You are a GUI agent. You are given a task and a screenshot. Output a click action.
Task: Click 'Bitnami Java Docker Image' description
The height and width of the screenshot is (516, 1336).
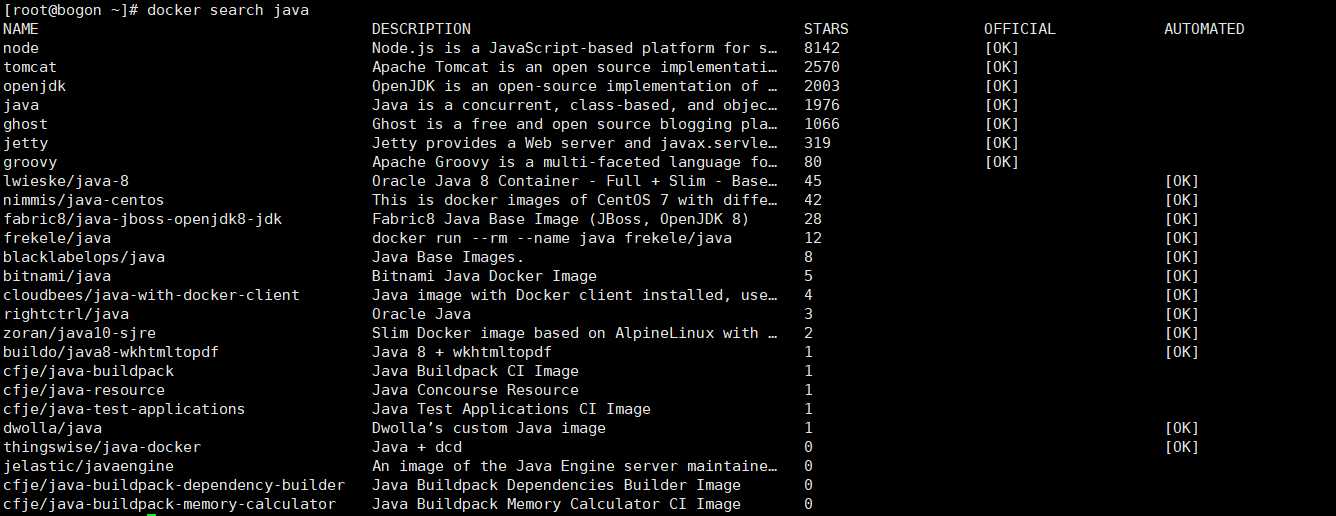484,276
